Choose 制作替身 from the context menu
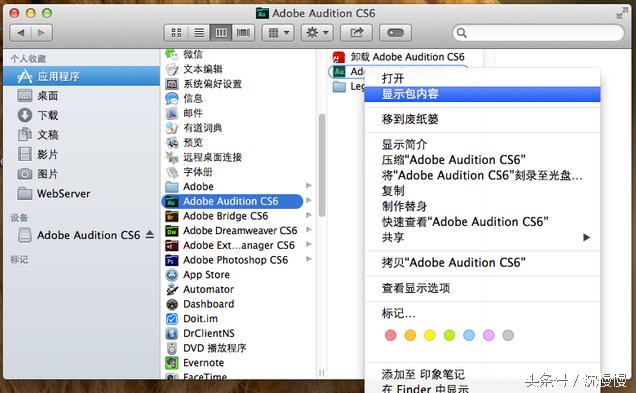This screenshot has width=636, height=393. [x=482, y=206]
